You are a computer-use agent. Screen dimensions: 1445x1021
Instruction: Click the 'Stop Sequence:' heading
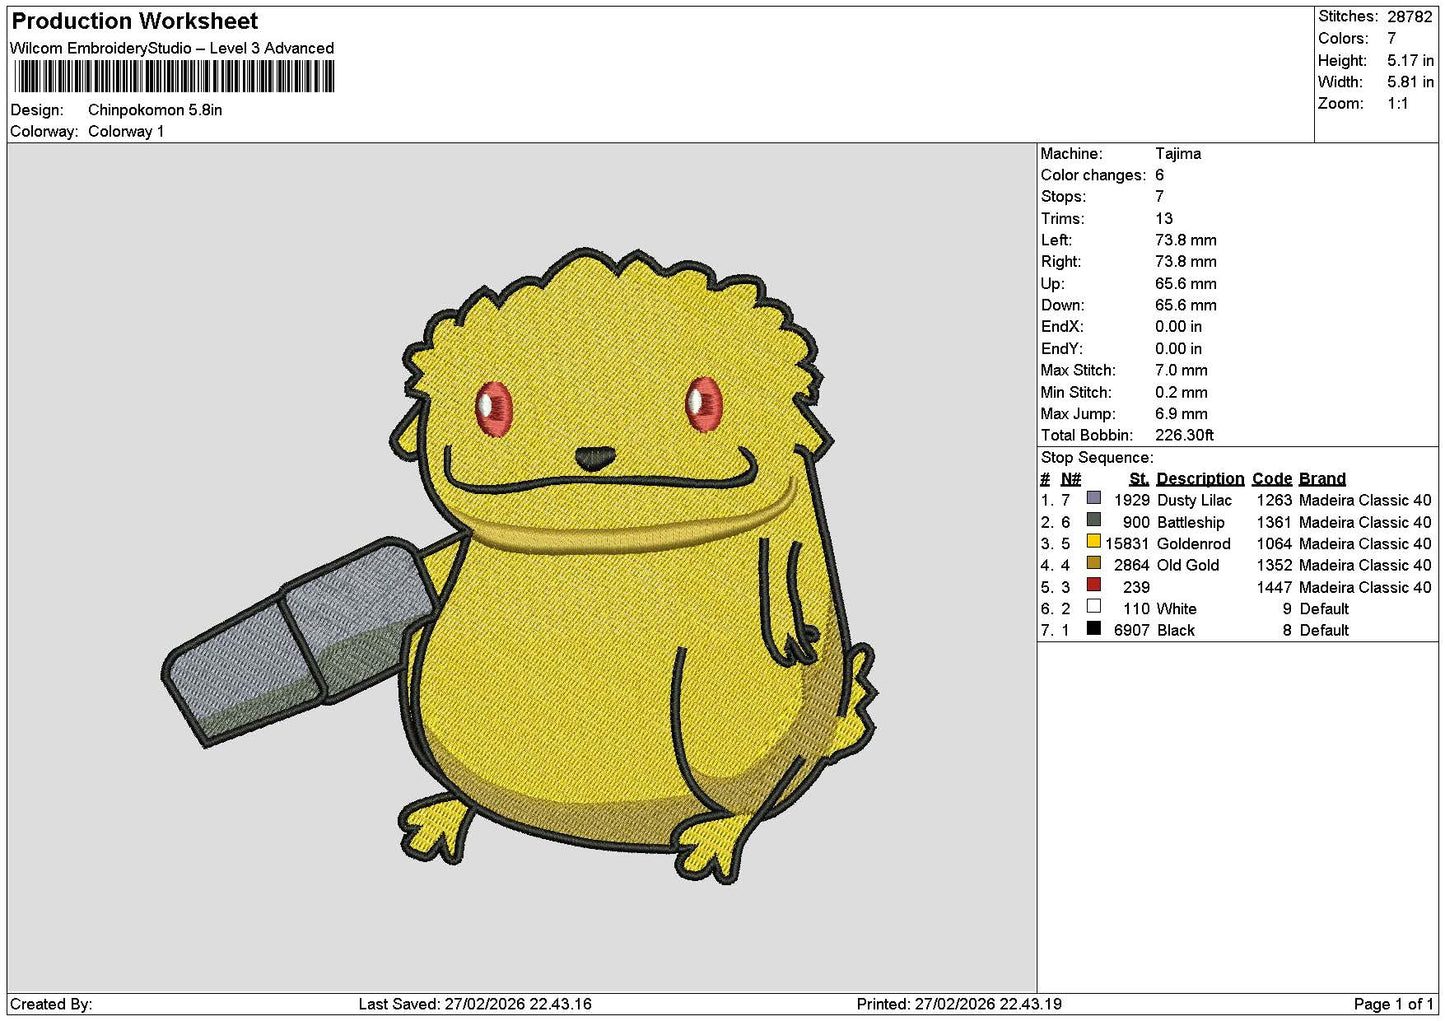[x=1097, y=458]
